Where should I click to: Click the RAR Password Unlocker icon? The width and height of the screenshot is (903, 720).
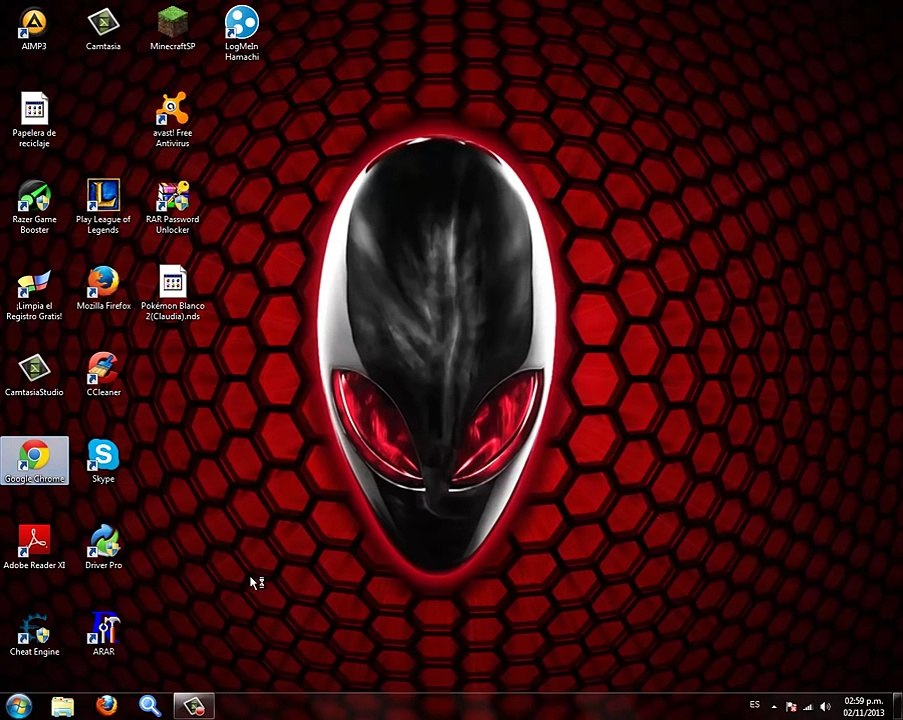pyautogui.click(x=172, y=196)
